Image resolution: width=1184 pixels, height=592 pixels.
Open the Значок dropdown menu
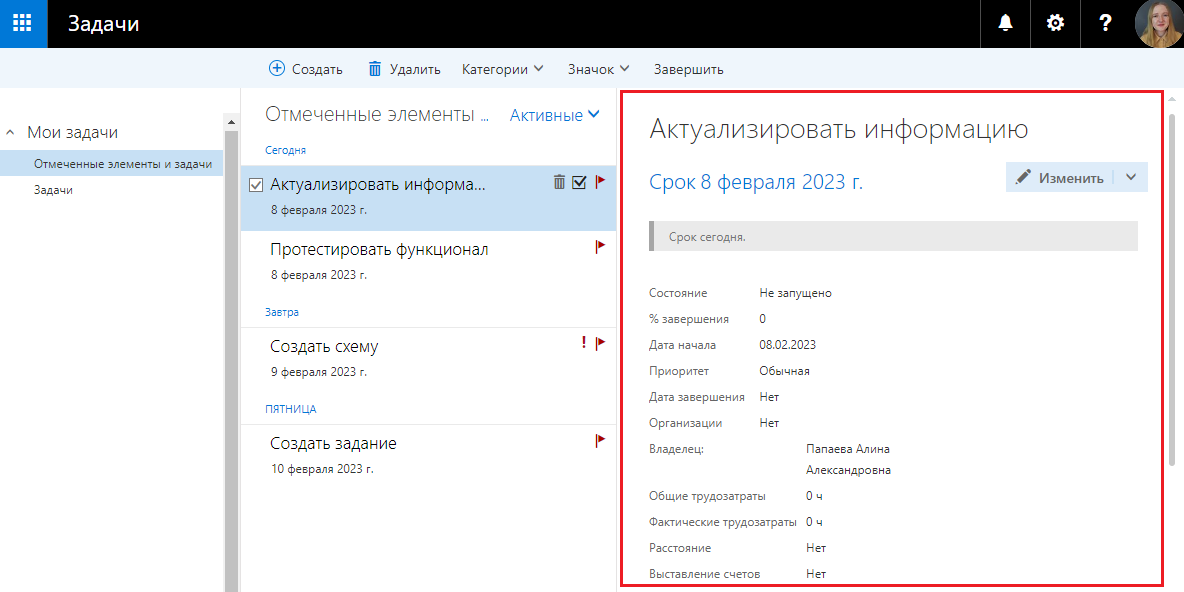[x=598, y=69]
